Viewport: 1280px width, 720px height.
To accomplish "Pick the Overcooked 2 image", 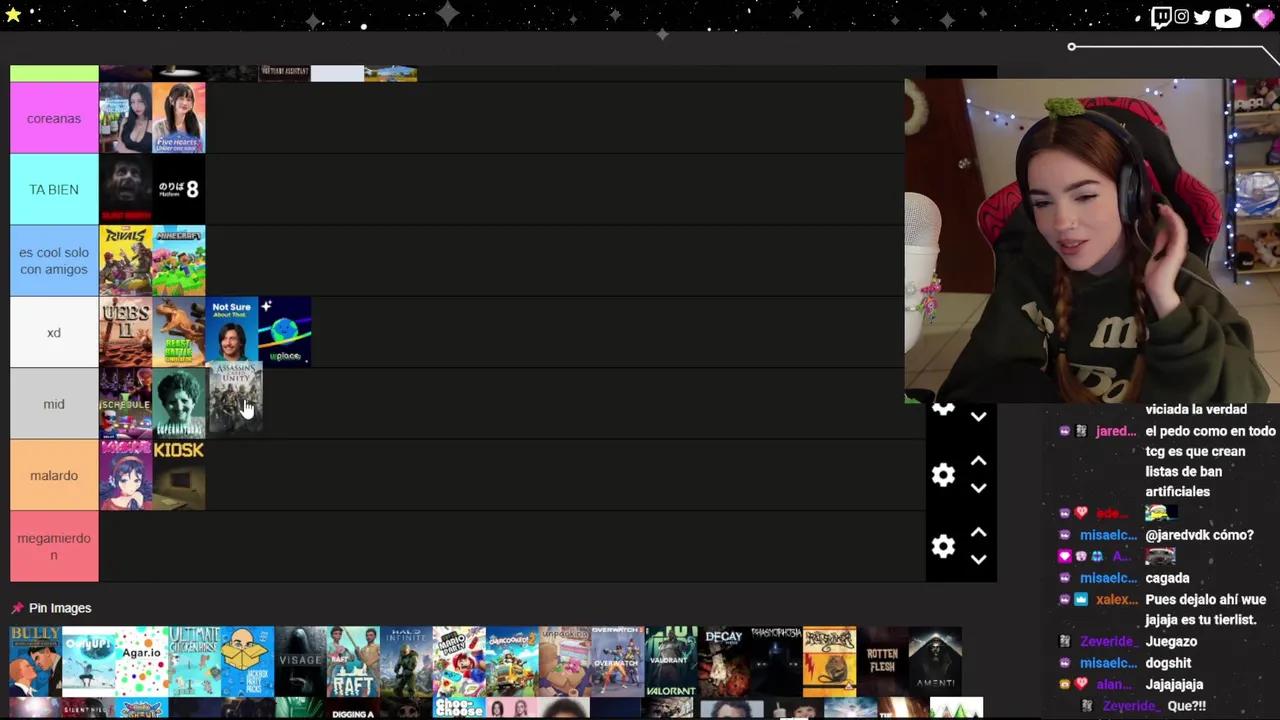I will (512, 662).
